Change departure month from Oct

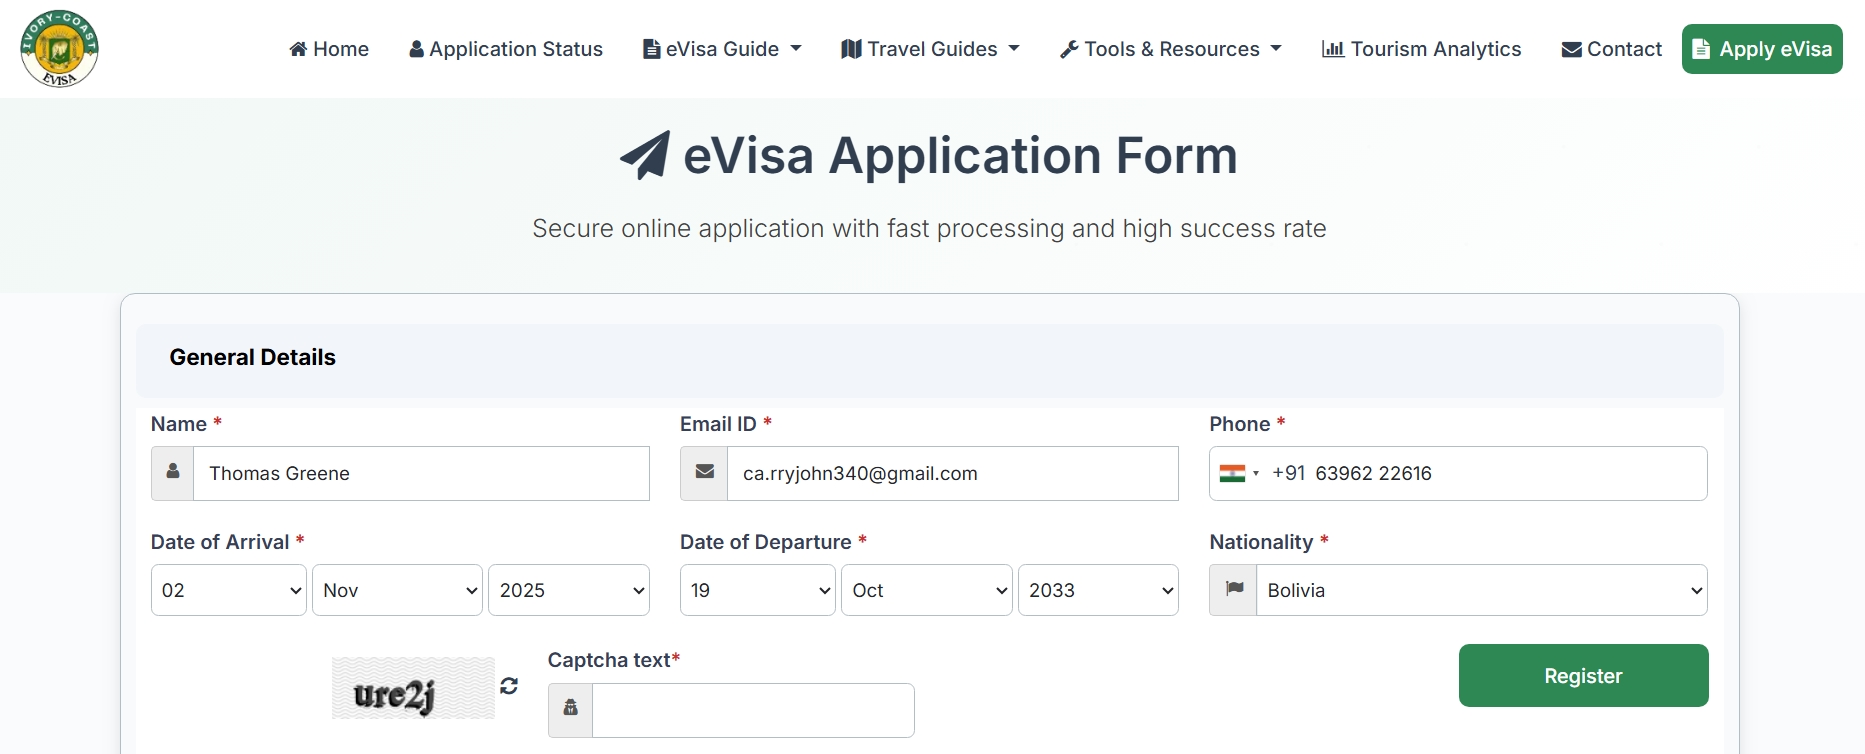[x=926, y=590]
